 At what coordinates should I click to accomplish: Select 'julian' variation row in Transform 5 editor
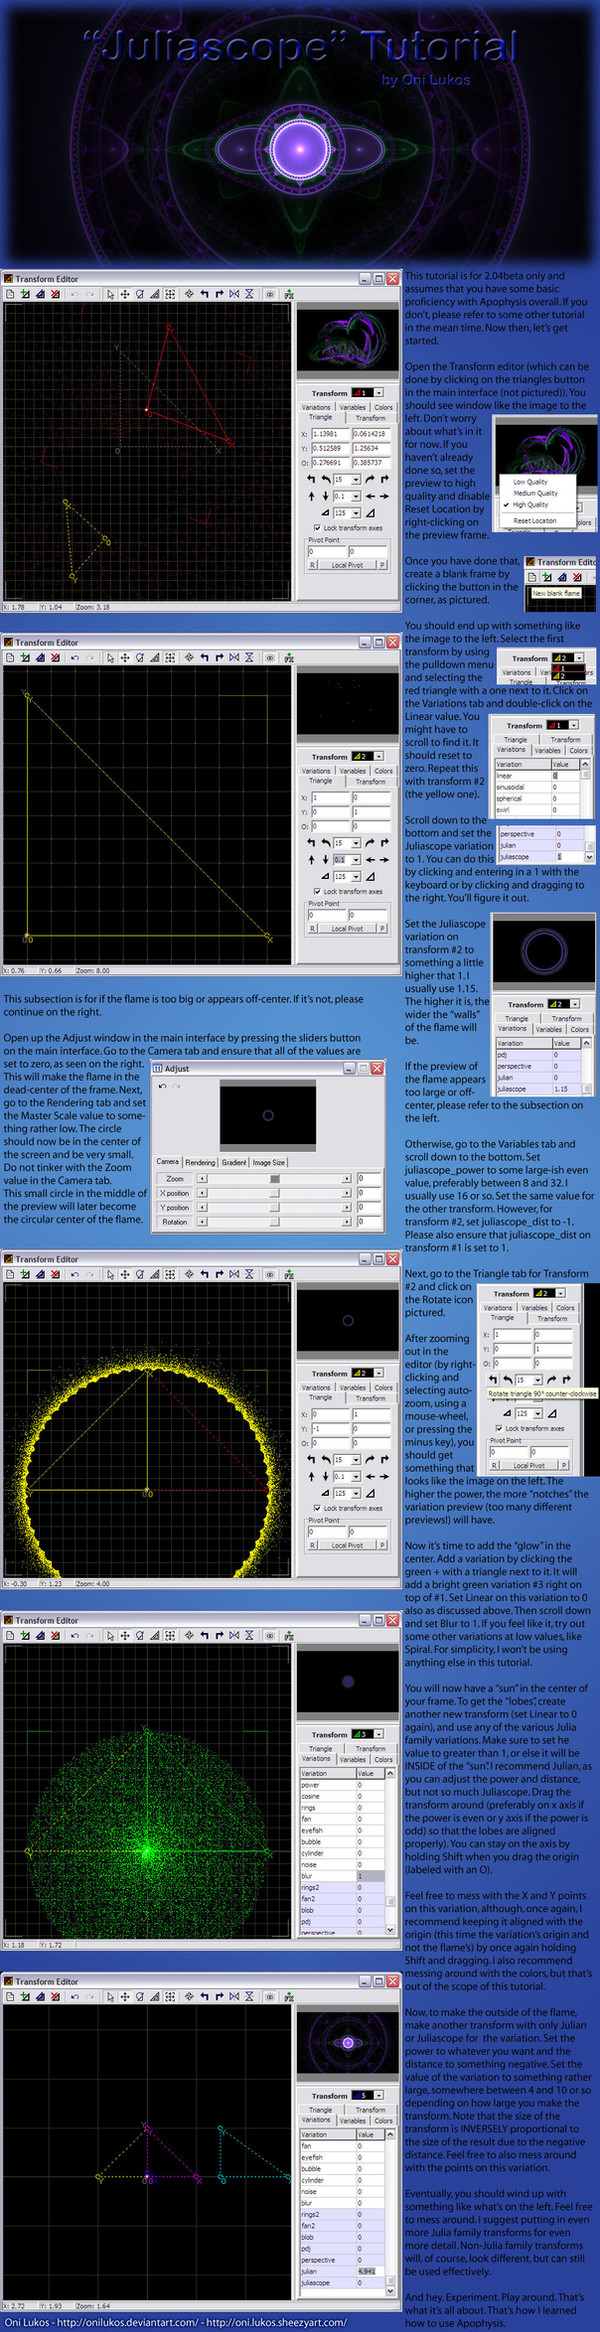click(x=341, y=2270)
